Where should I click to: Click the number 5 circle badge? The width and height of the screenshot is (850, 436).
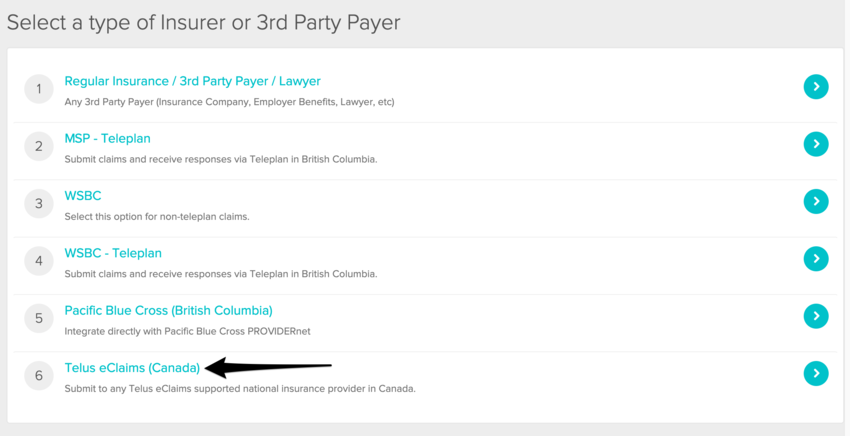point(39,318)
